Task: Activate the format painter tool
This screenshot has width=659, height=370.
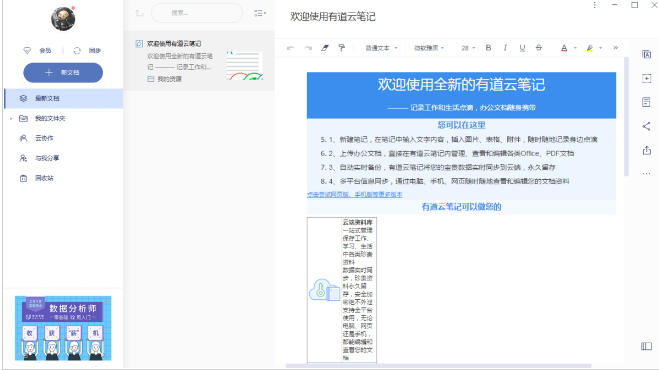Action: click(x=342, y=48)
